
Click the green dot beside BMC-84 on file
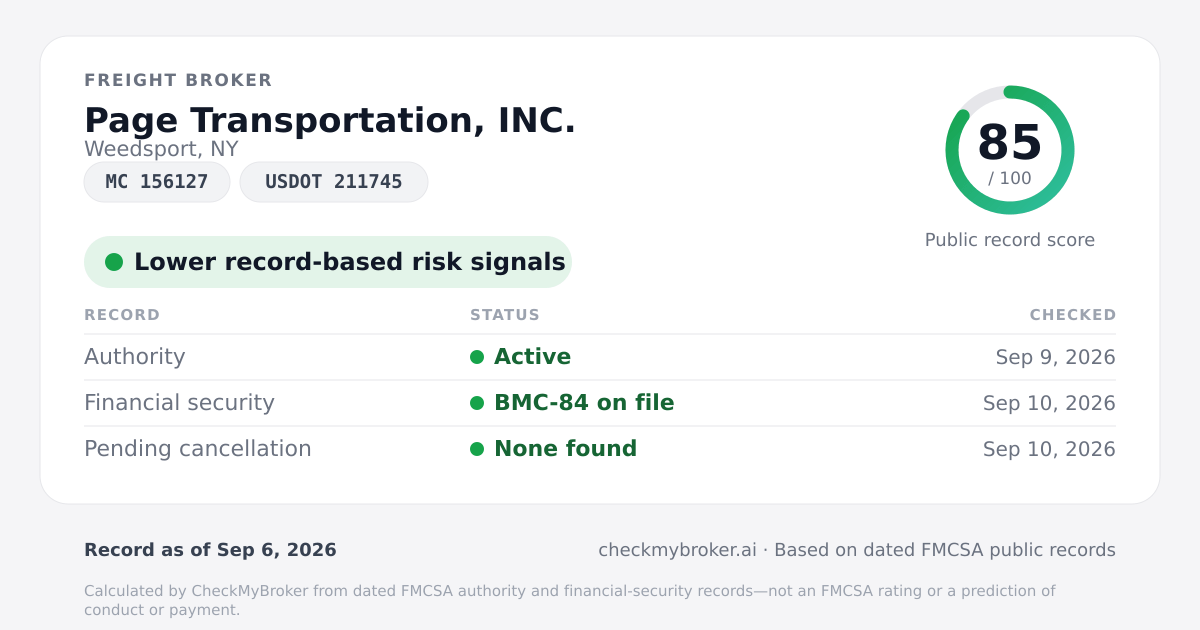pos(477,403)
